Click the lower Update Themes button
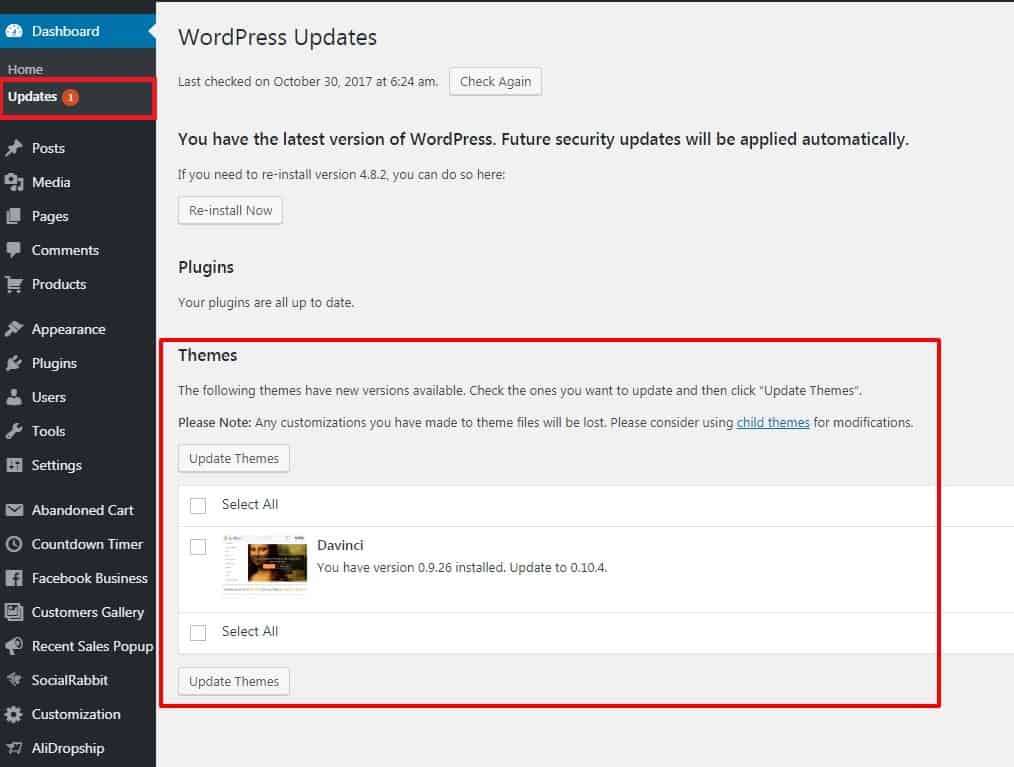 pyautogui.click(x=234, y=681)
